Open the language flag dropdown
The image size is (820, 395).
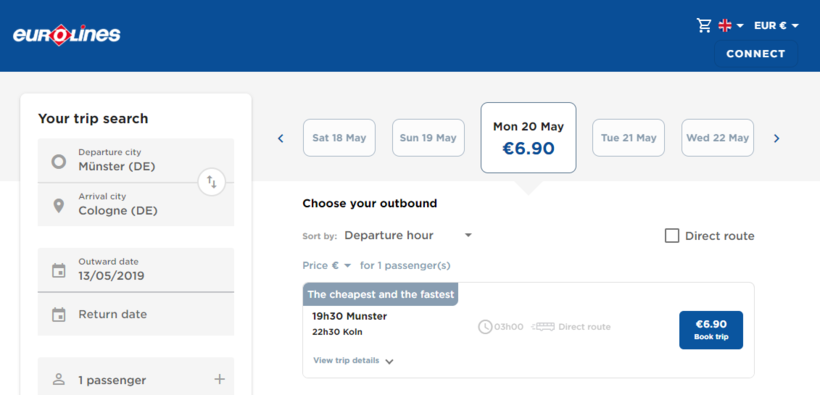click(731, 25)
